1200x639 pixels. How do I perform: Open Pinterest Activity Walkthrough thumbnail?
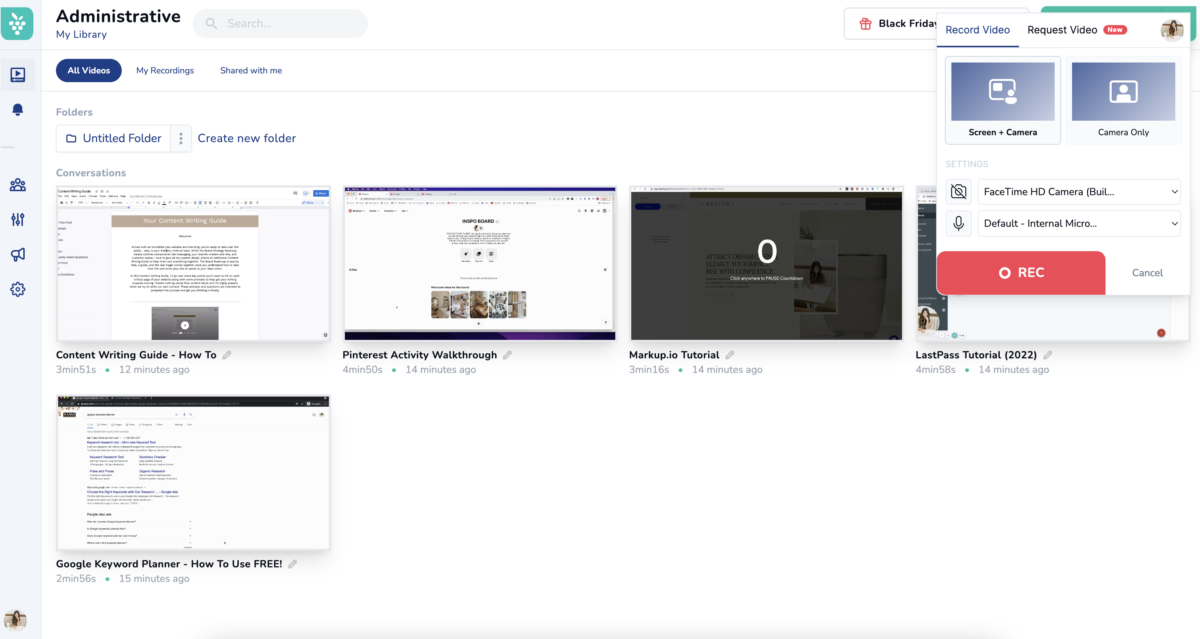tap(479, 263)
